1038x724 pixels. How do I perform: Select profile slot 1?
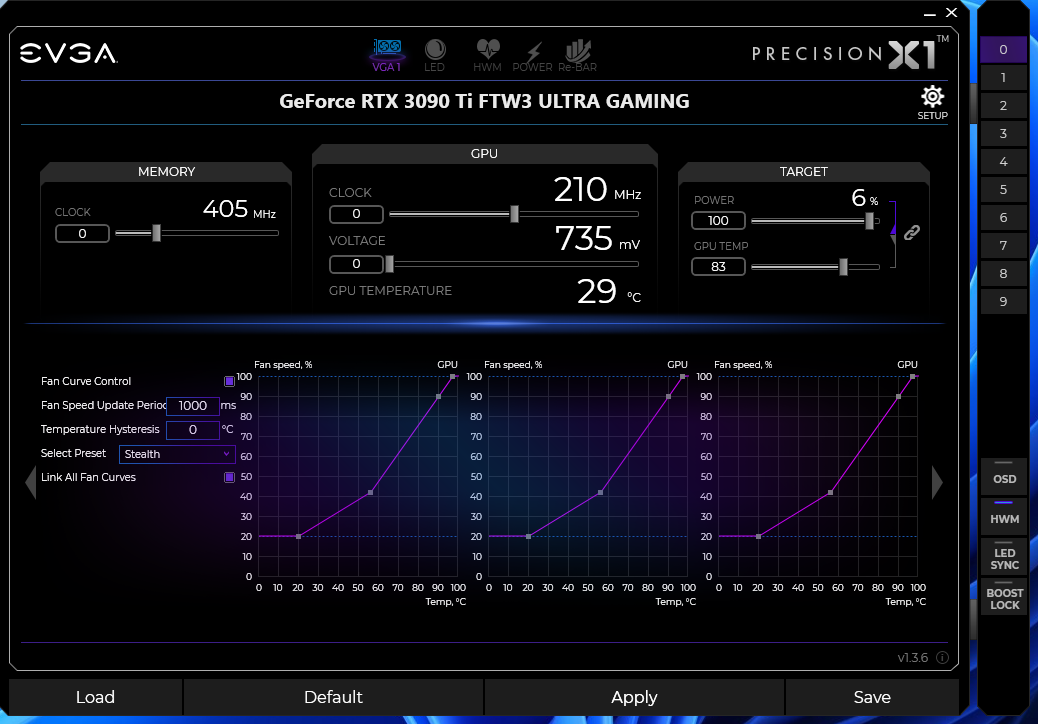click(1003, 77)
